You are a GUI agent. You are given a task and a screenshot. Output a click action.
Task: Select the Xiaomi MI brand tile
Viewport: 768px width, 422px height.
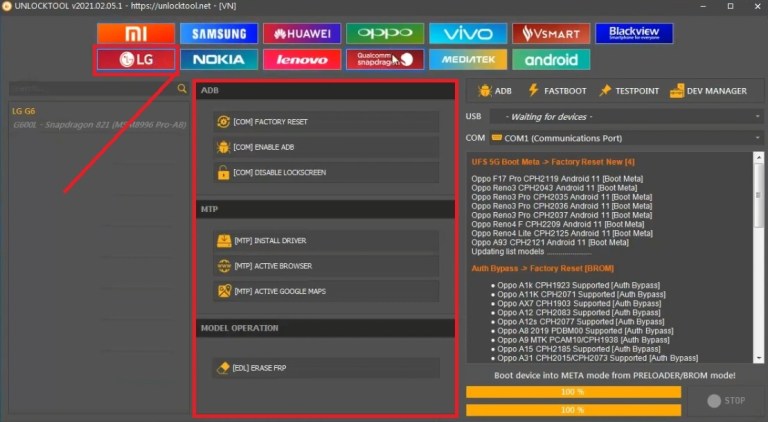coord(136,33)
